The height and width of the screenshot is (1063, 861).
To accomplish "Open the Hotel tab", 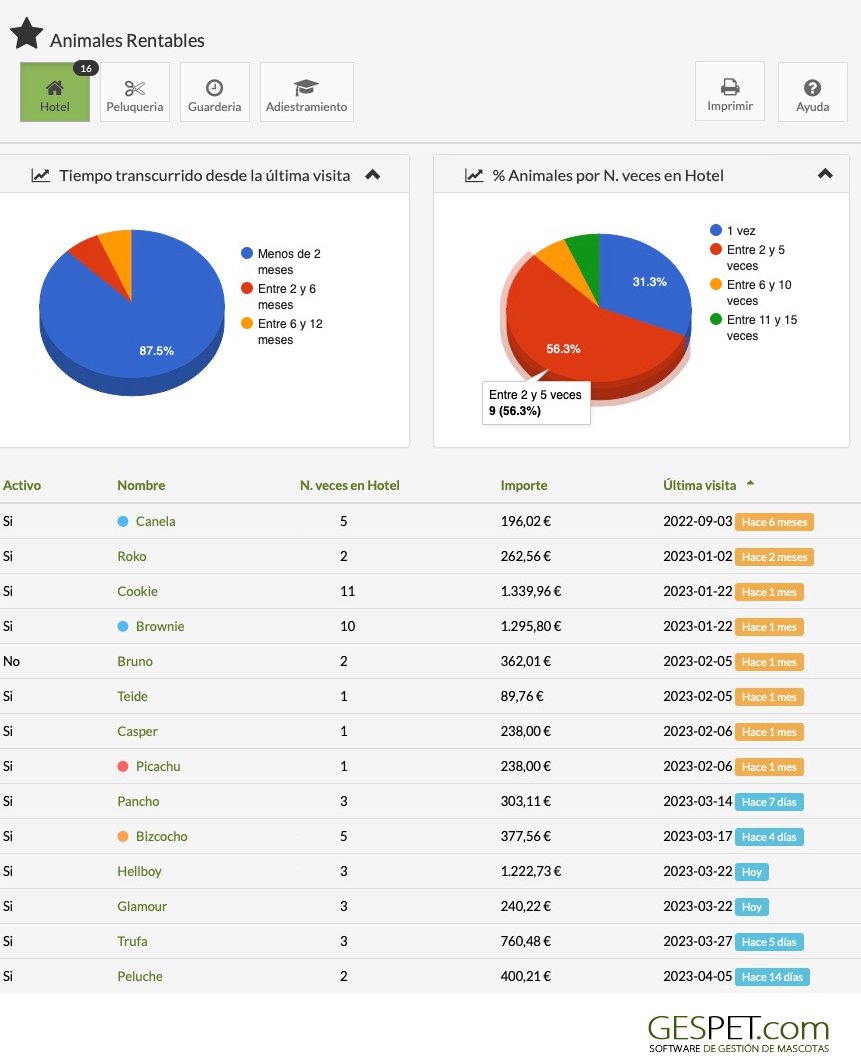I will pyautogui.click(x=55, y=92).
